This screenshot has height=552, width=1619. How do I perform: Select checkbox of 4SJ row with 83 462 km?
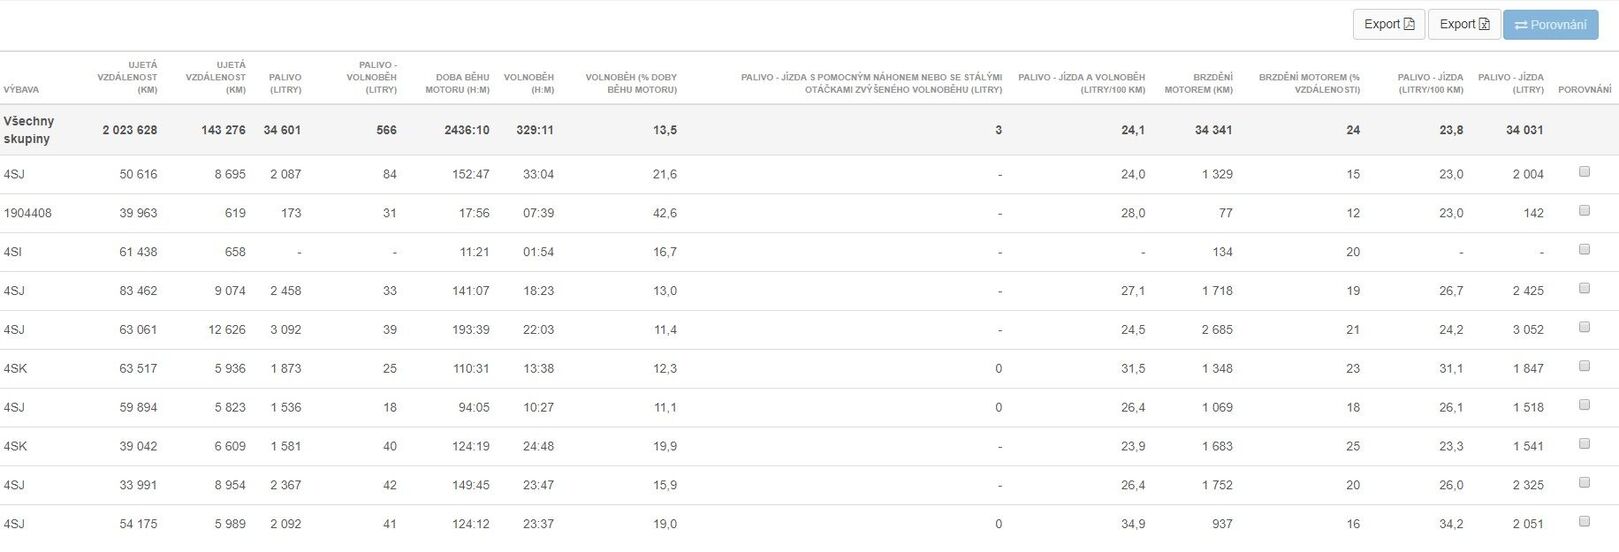tap(1584, 289)
